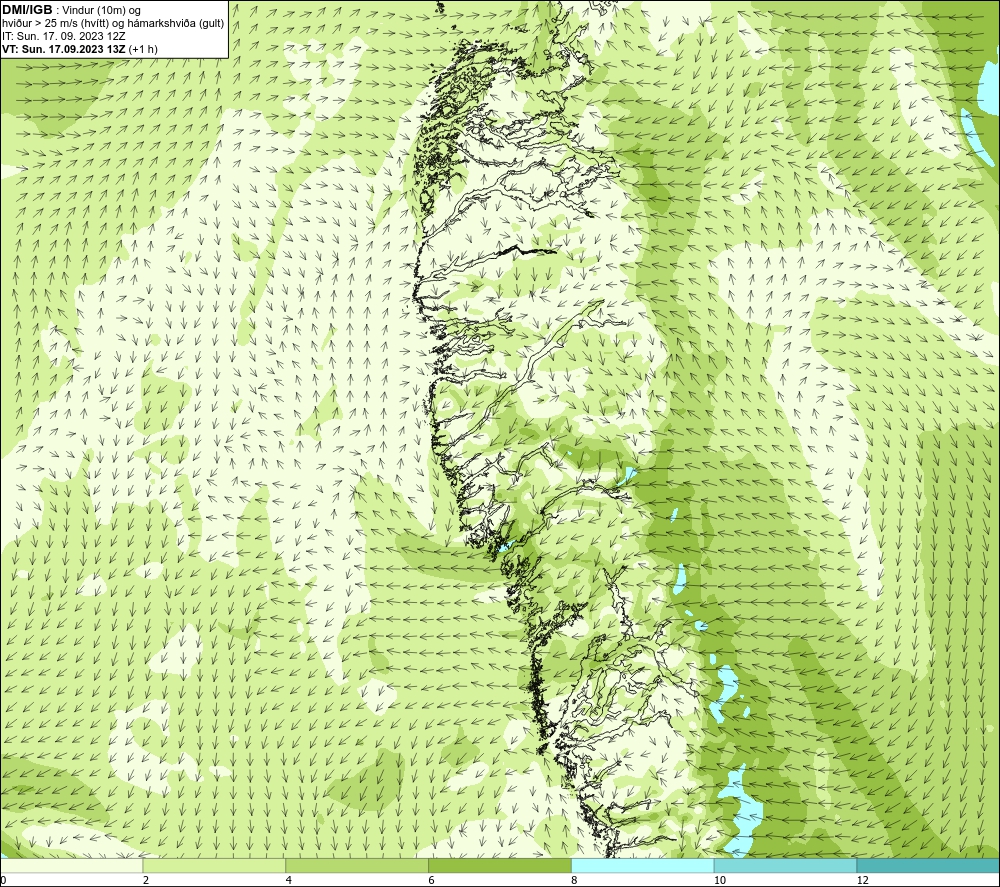The height and width of the screenshot is (887, 1000).
Task: Click the darkest teal segment above 12
Action: (928, 865)
